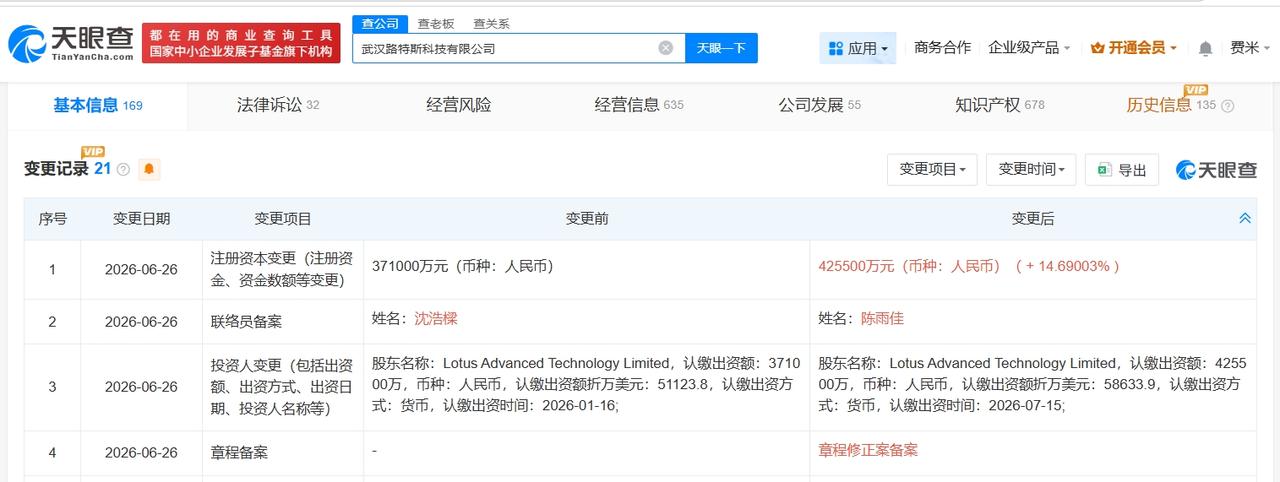Screen dimensions: 1280x482
Task: Collapse the table with the double-chevron icon
Action: point(1245,218)
